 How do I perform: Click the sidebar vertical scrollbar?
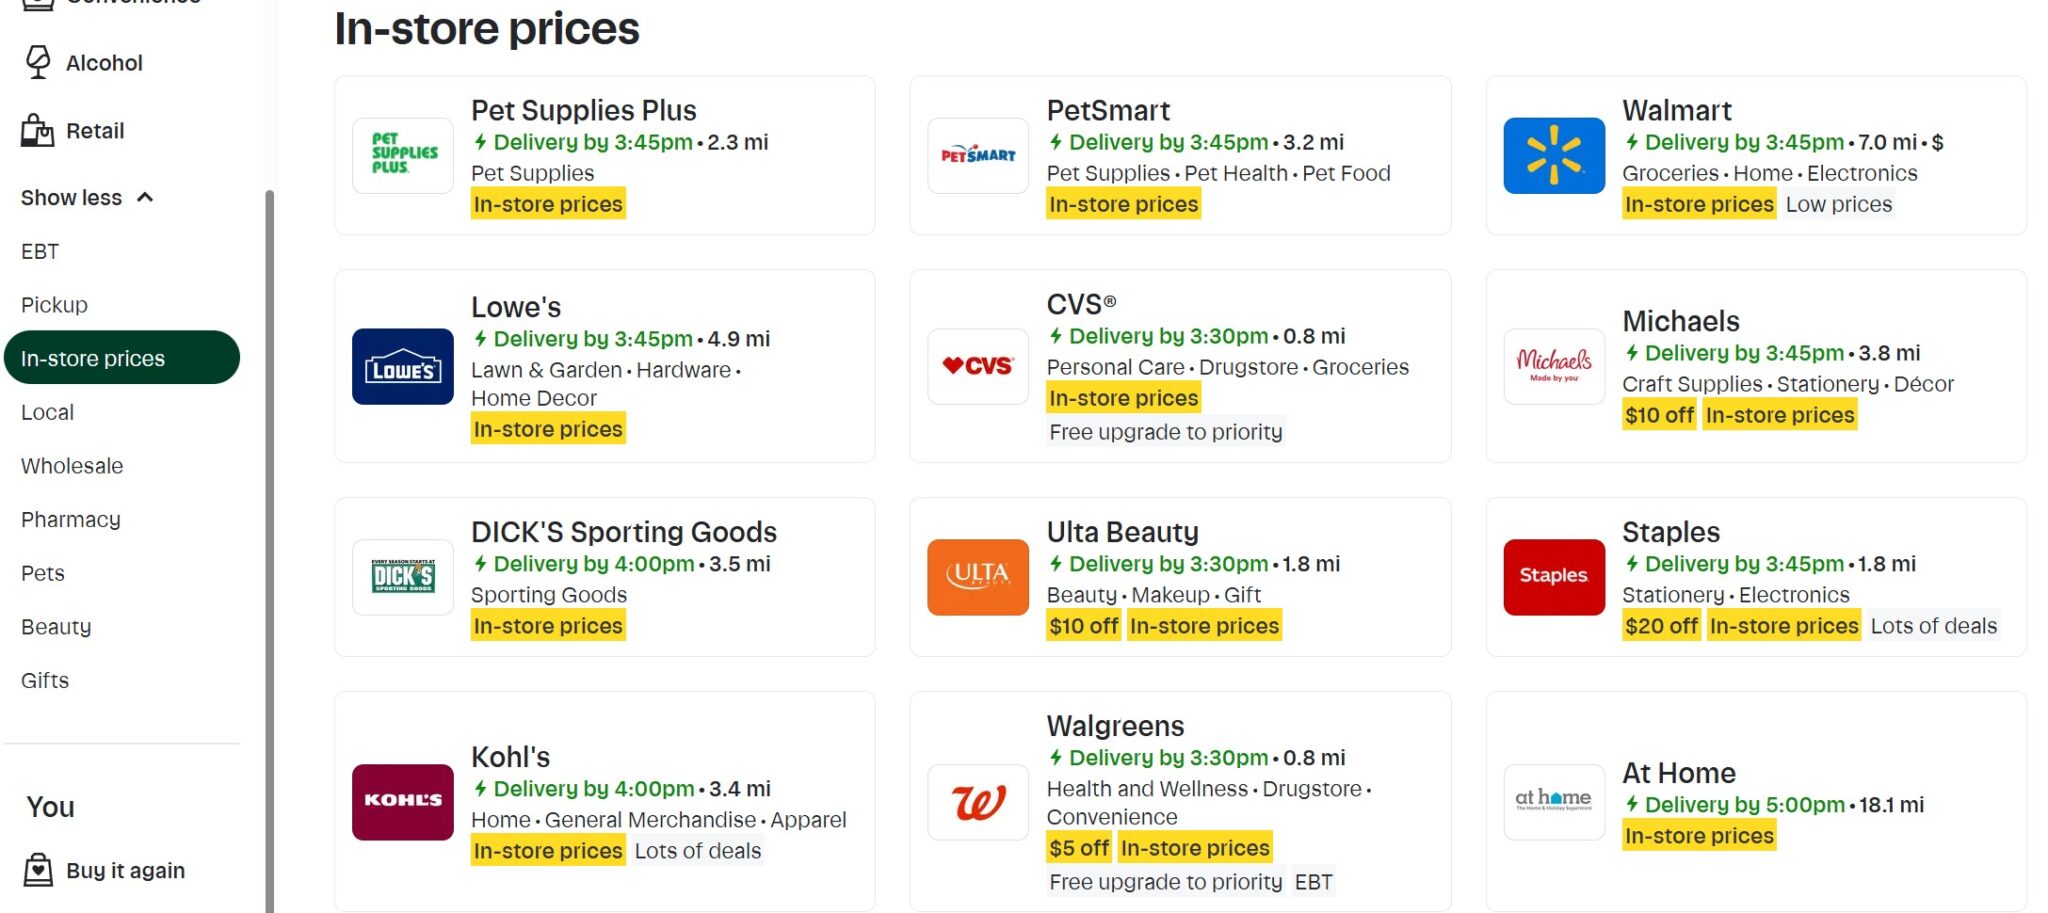(269, 550)
